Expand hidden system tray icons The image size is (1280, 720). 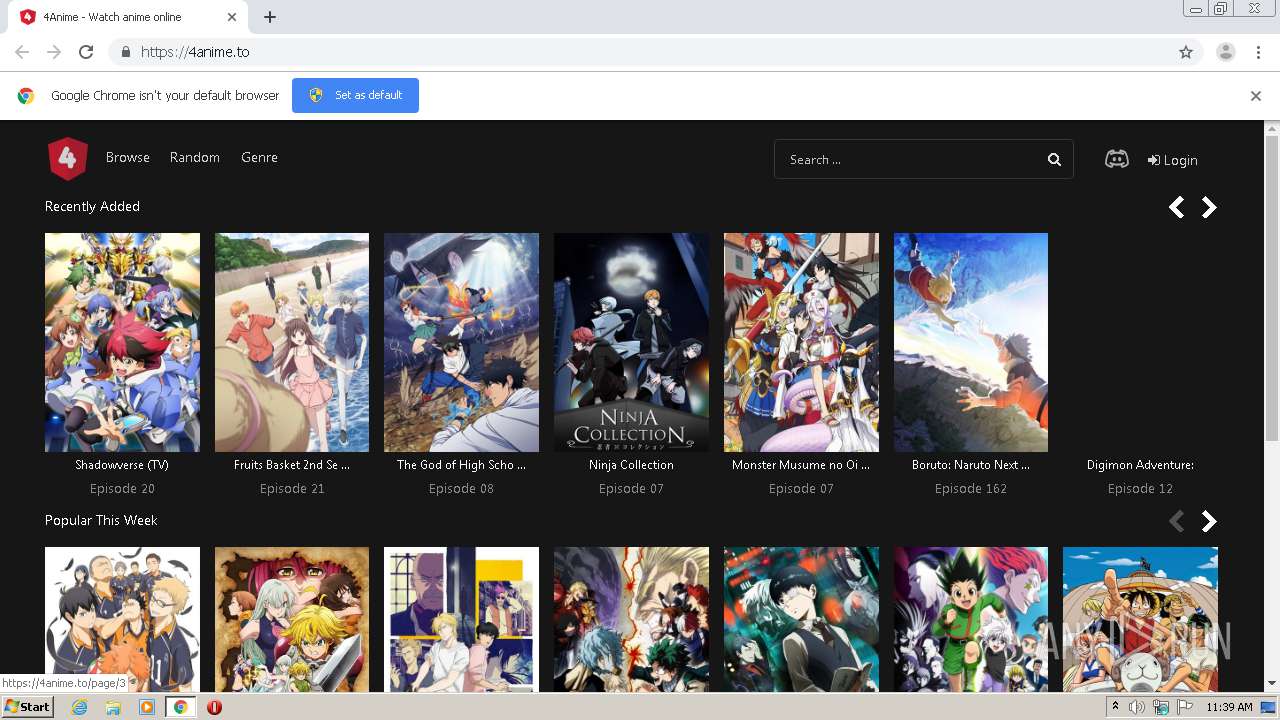click(1115, 707)
